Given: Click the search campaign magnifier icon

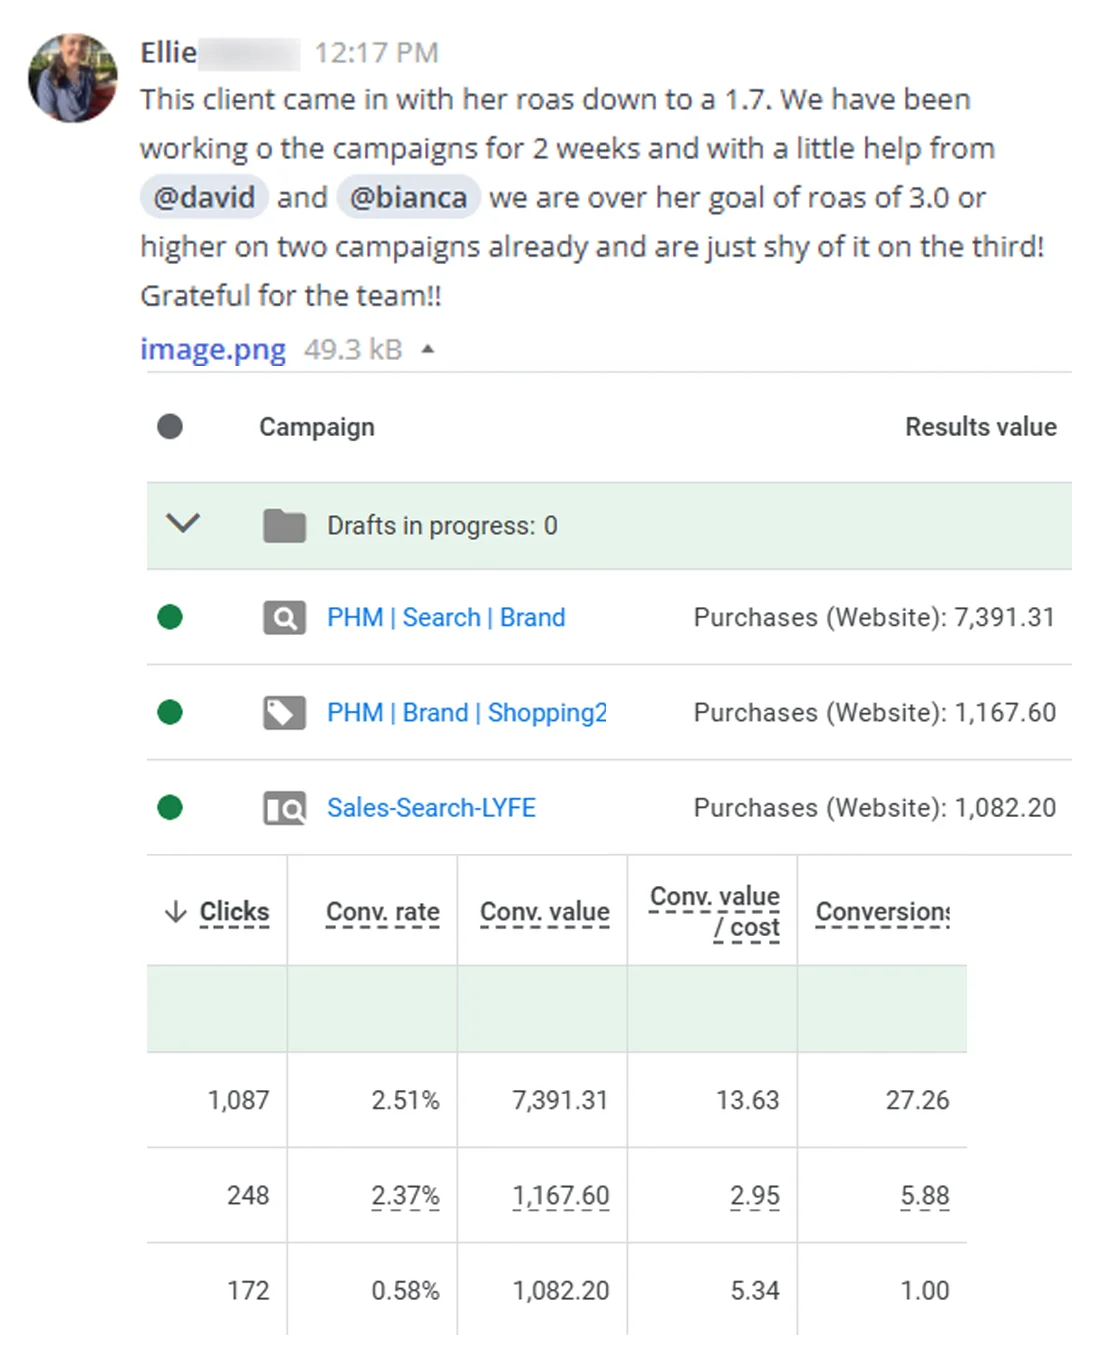Looking at the screenshot, I should tap(284, 618).
